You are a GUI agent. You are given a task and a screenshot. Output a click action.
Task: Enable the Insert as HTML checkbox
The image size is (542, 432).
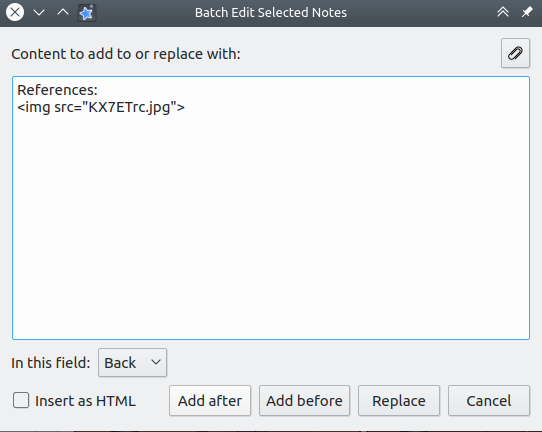[x=21, y=400]
